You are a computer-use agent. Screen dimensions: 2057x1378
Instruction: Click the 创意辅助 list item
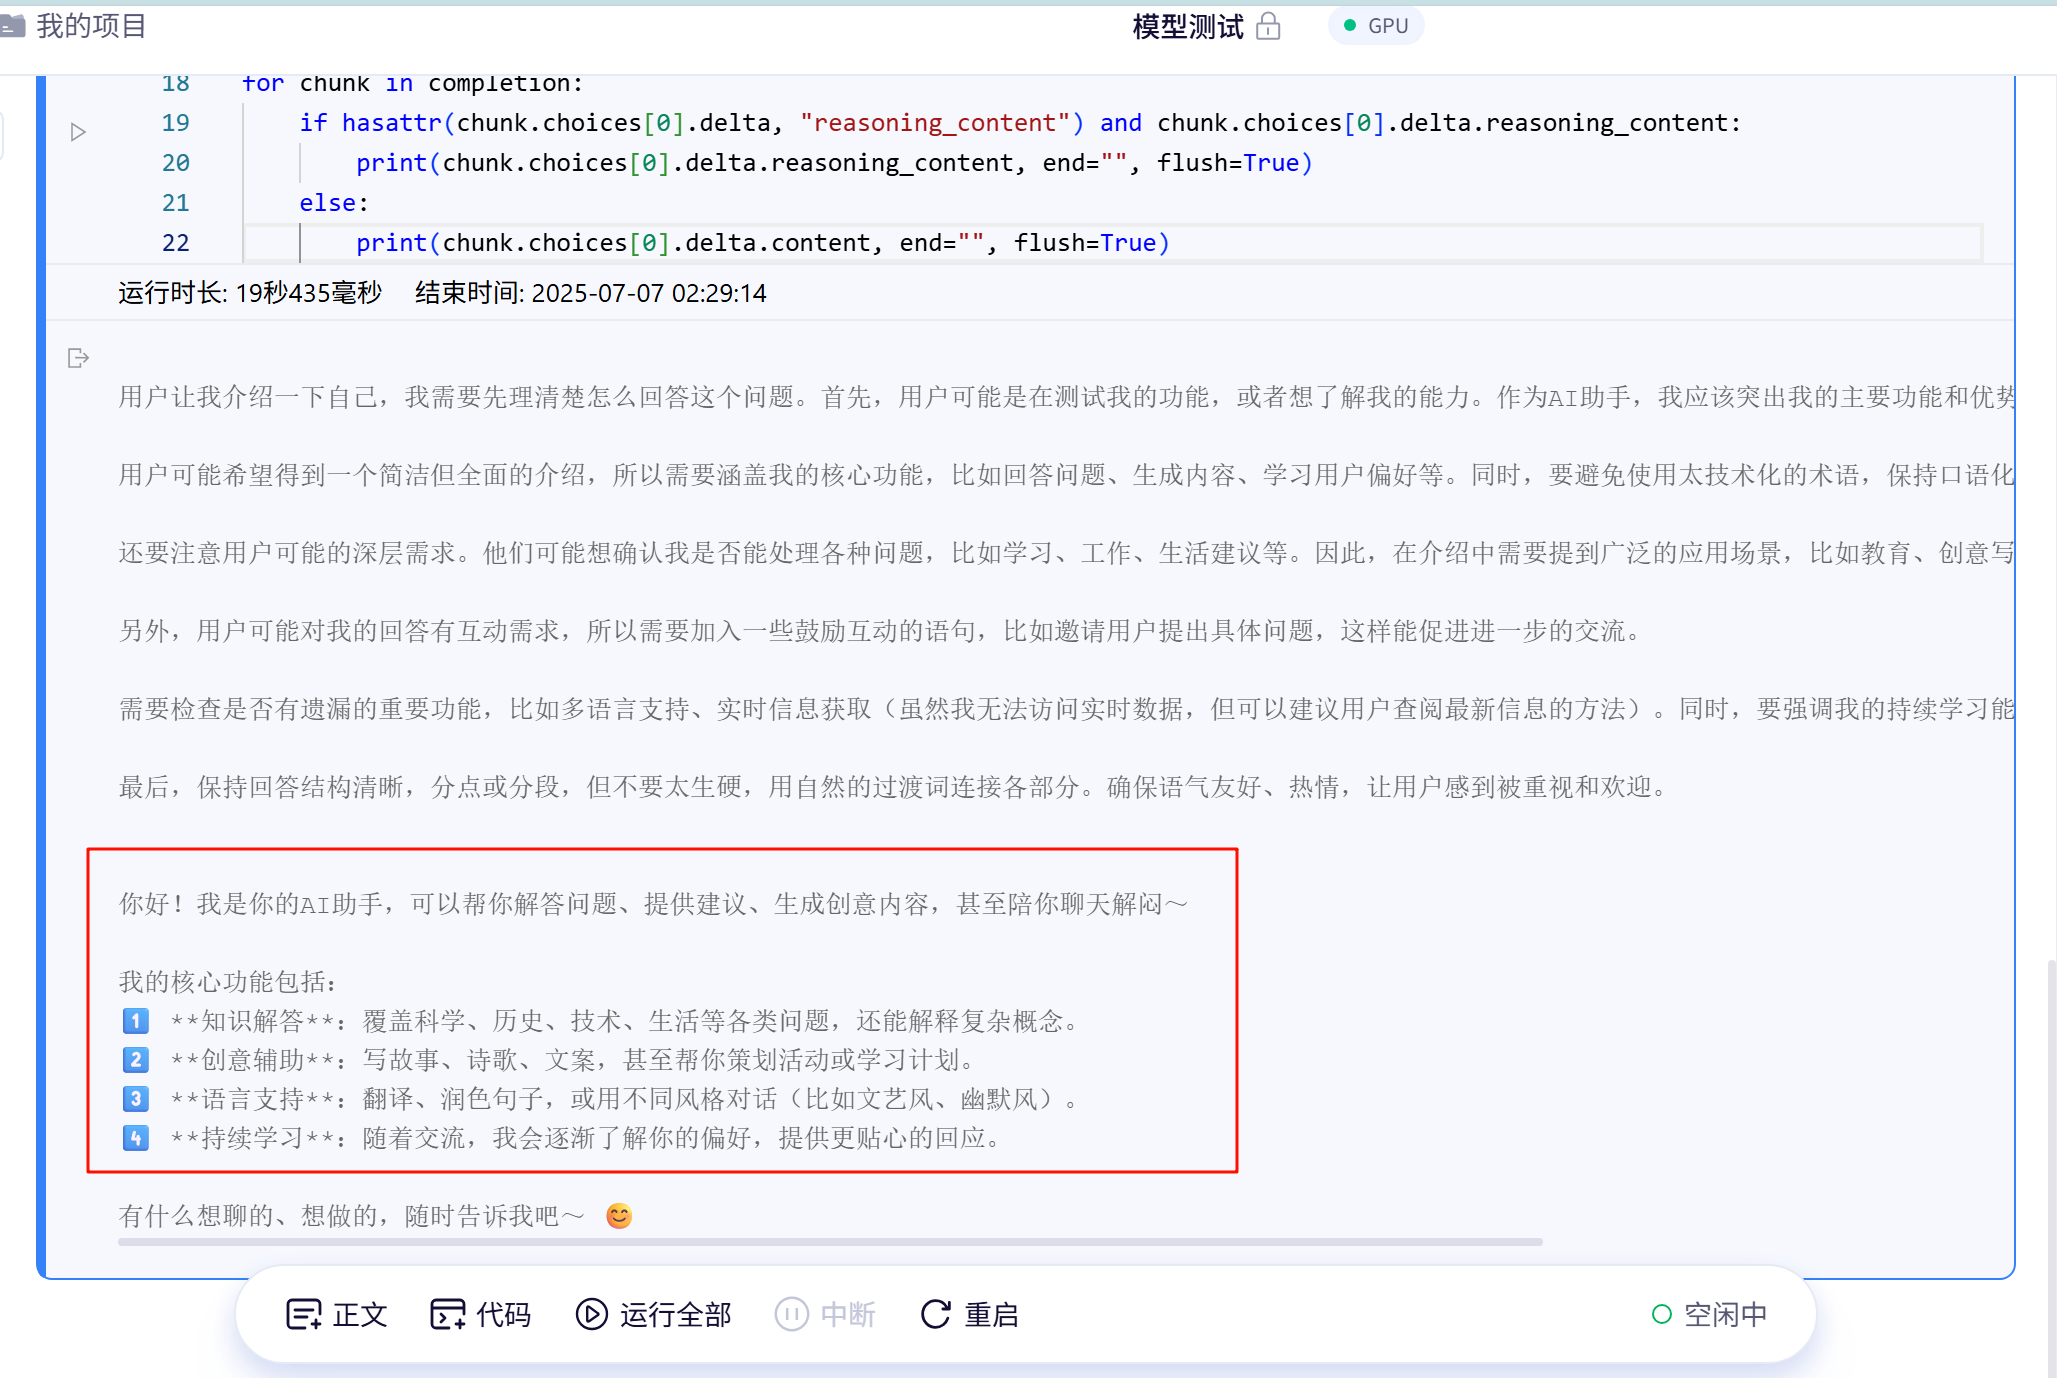pos(549,1060)
